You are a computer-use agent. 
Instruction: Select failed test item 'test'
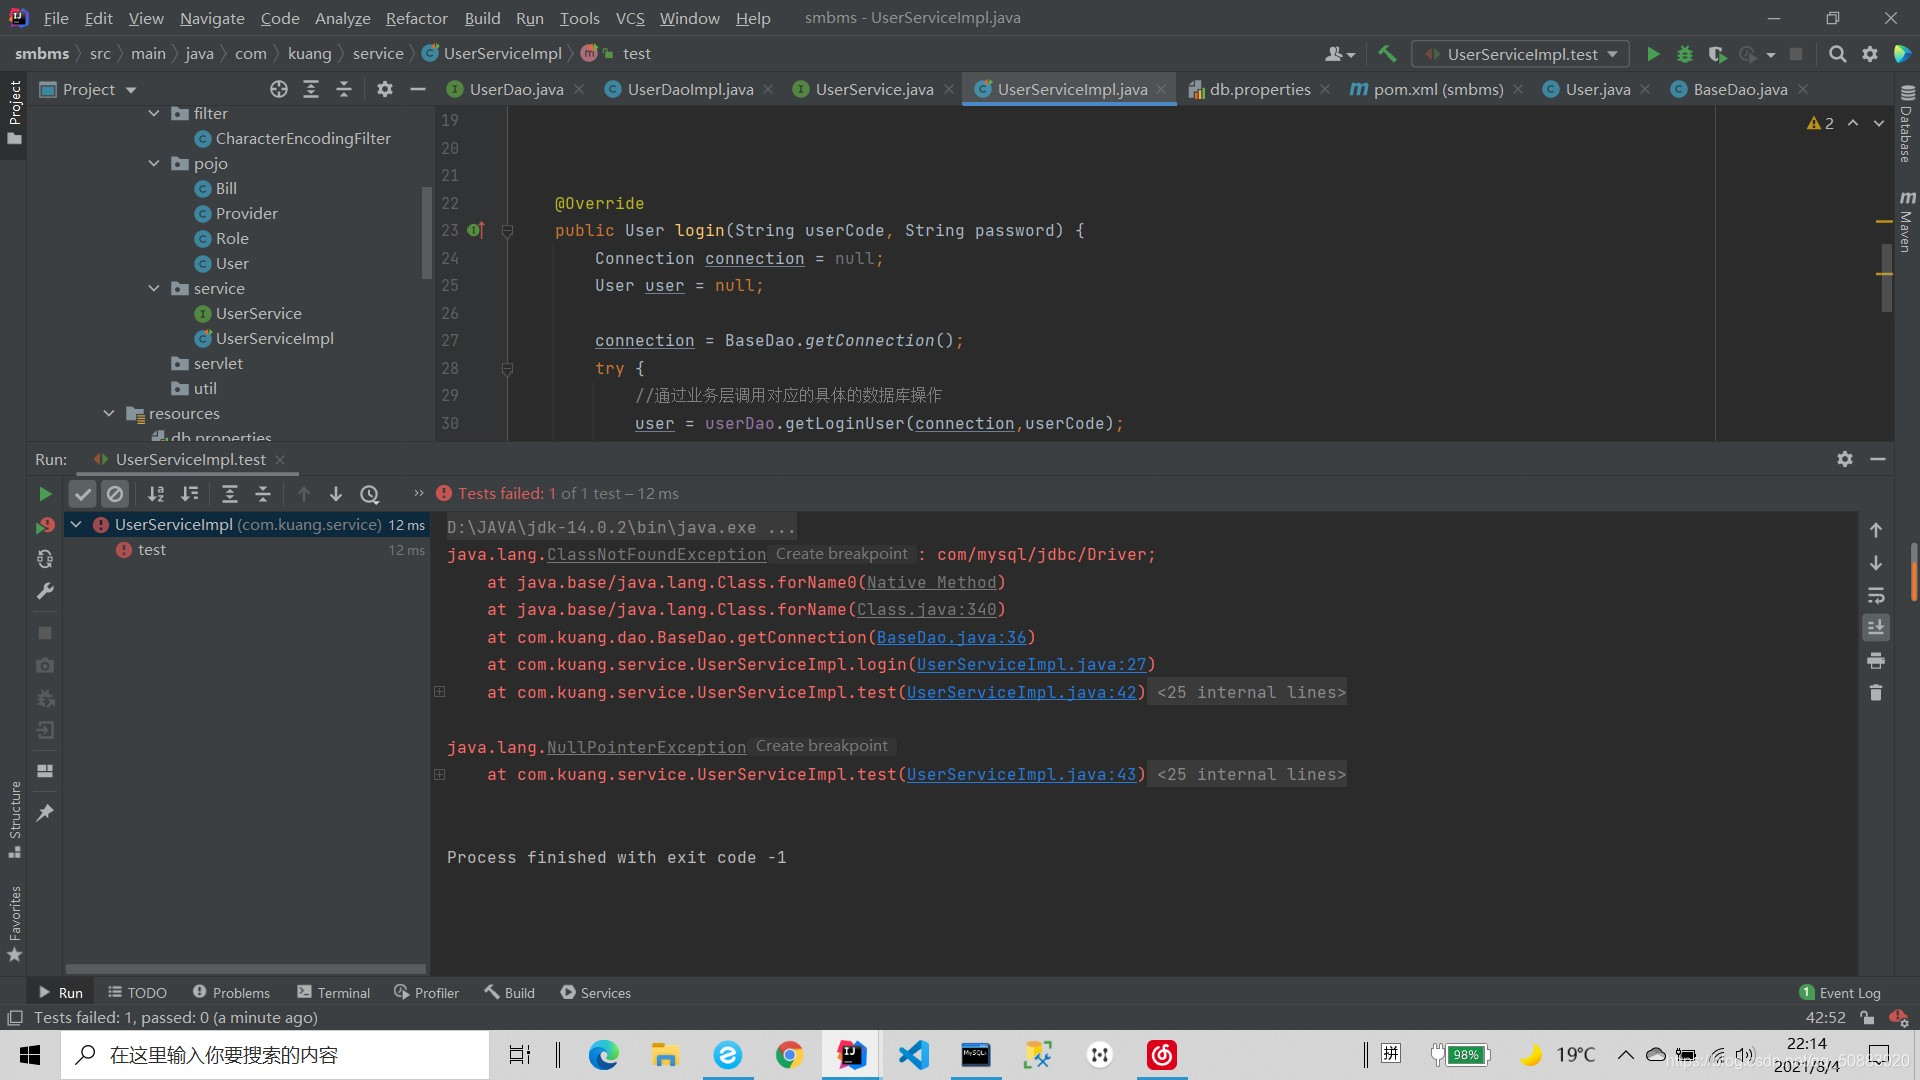152,550
